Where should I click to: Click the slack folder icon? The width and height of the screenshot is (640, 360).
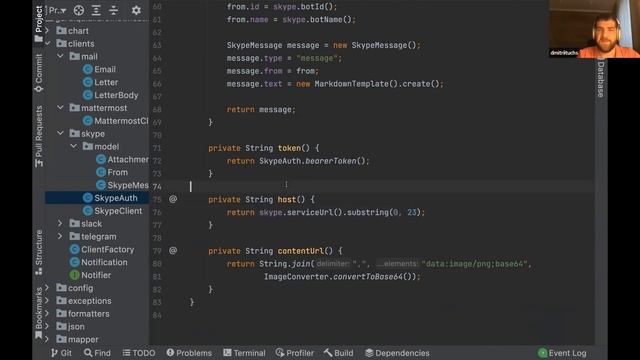(75, 224)
